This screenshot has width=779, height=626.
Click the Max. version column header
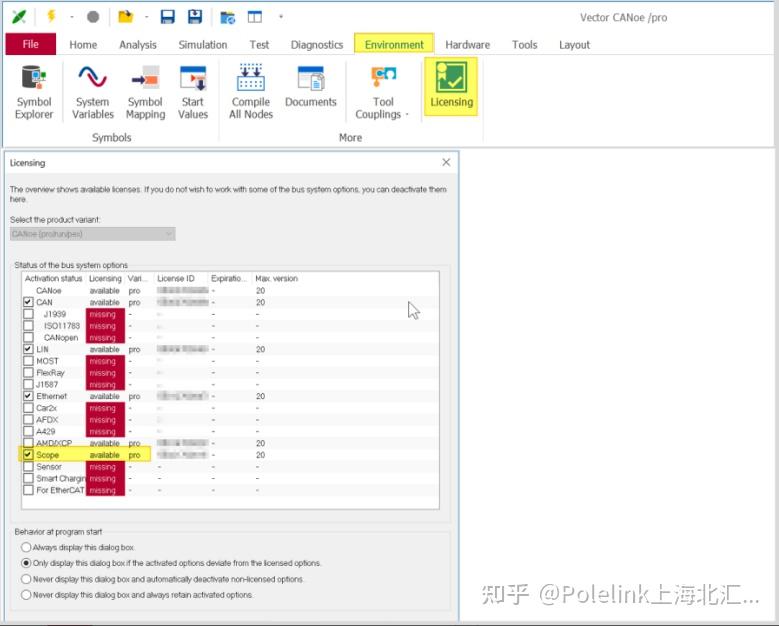tap(276, 278)
